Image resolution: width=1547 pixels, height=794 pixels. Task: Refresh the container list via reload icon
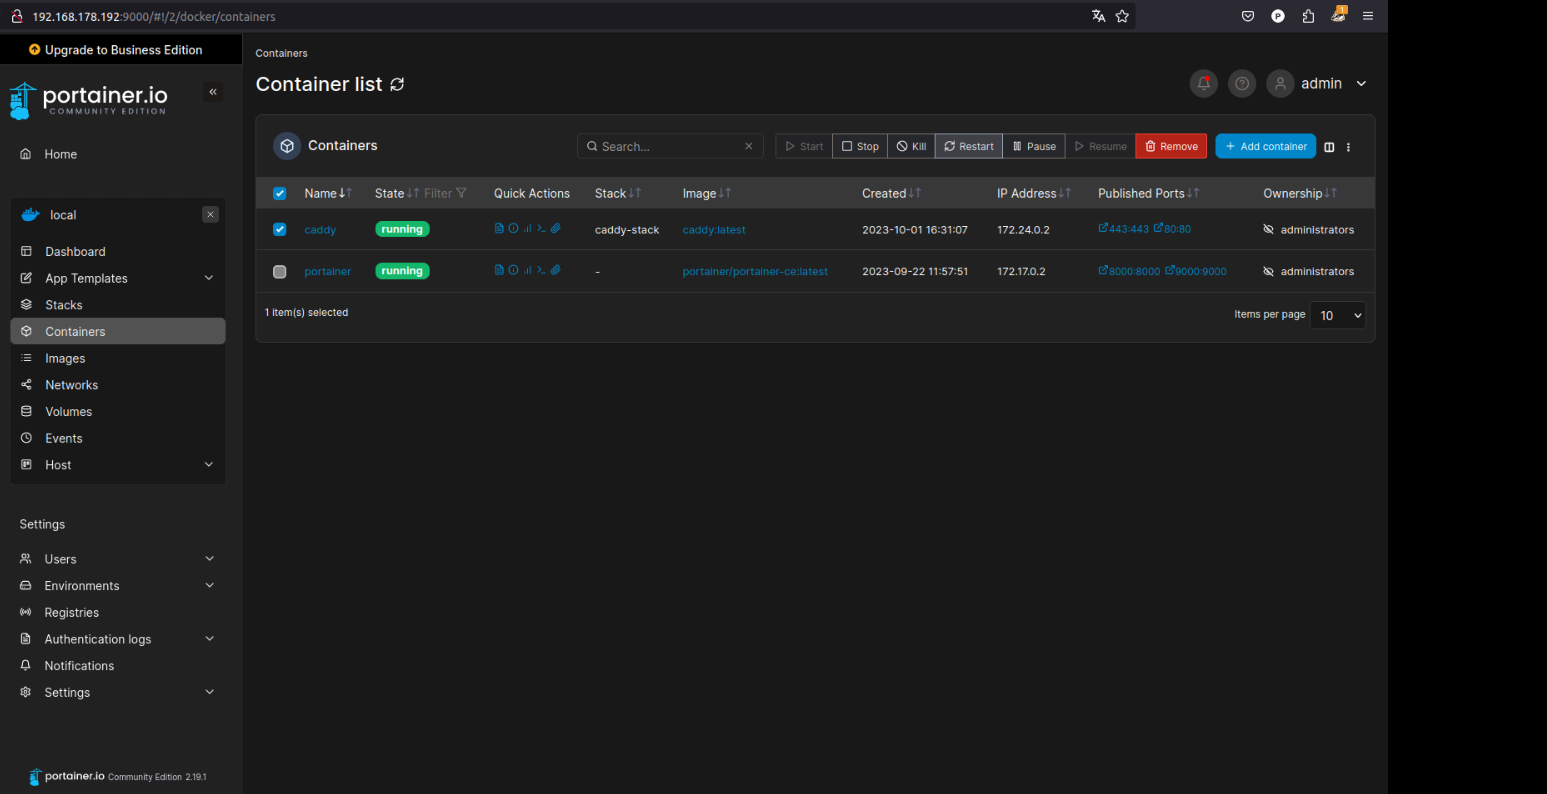click(x=397, y=85)
